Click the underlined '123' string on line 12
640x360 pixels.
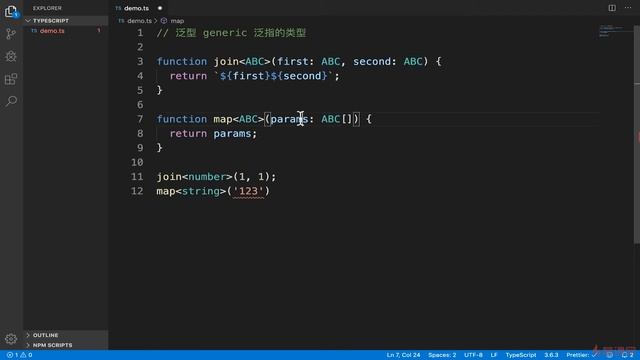pos(248,191)
